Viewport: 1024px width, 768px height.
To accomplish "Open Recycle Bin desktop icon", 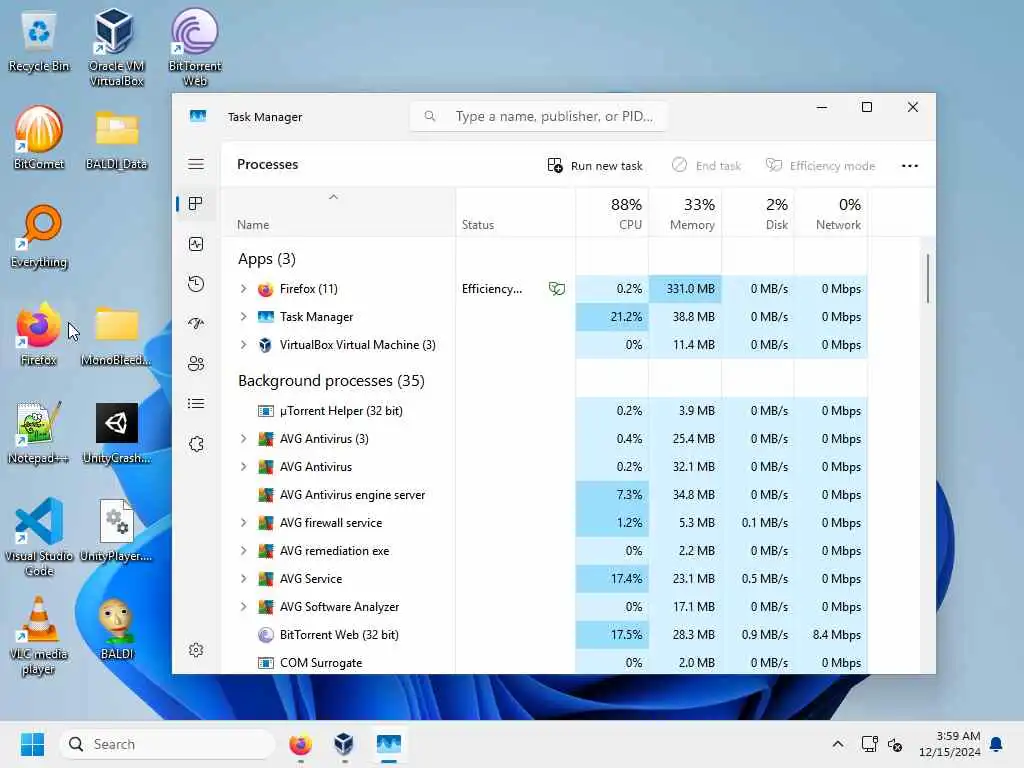I will click(39, 42).
